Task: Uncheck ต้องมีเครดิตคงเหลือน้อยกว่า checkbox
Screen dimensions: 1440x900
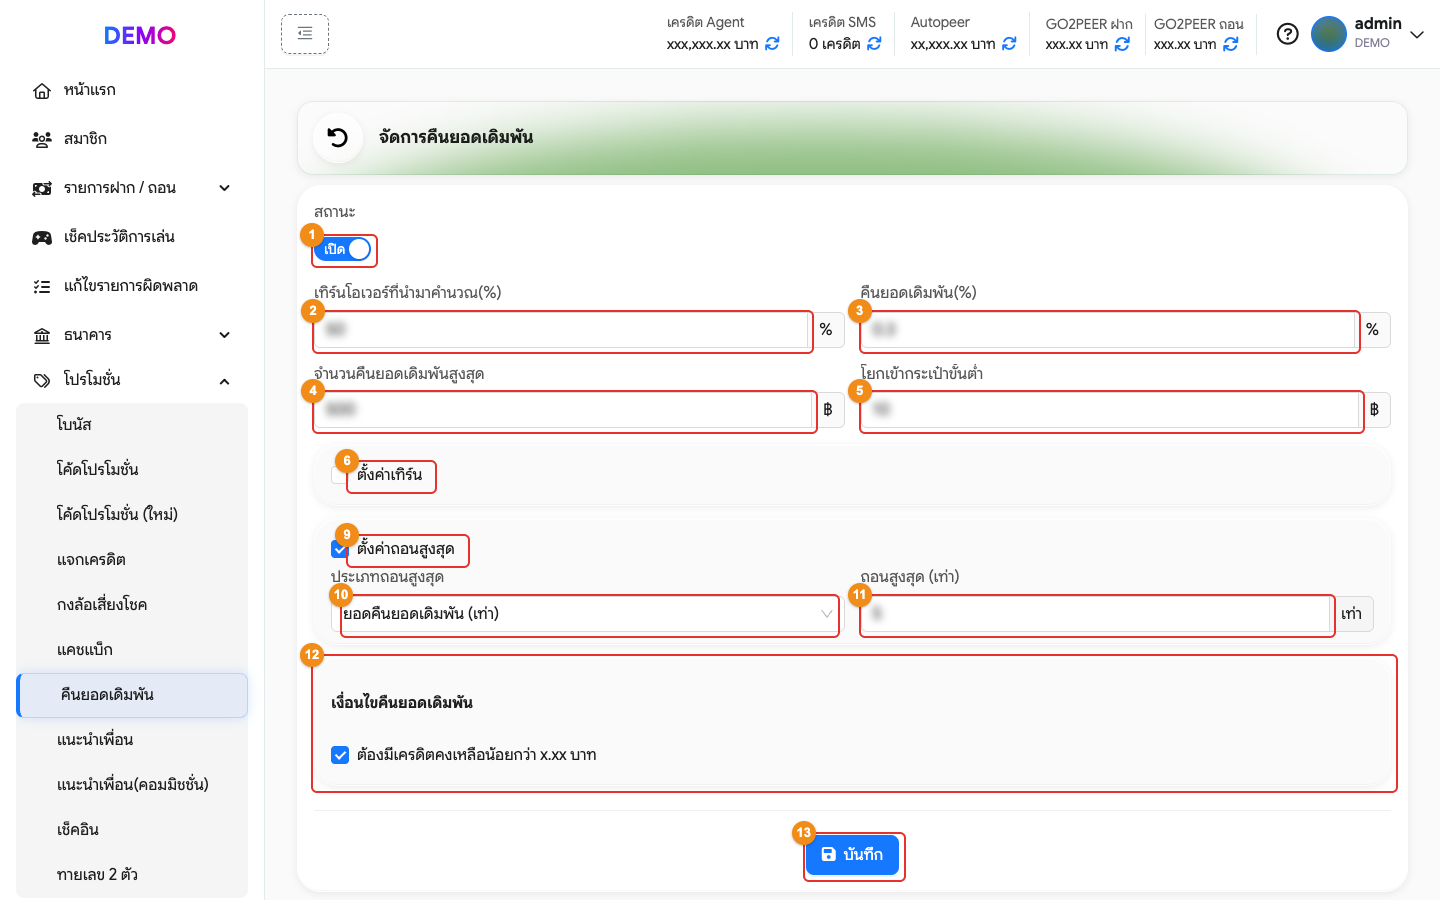Action: click(340, 755)
